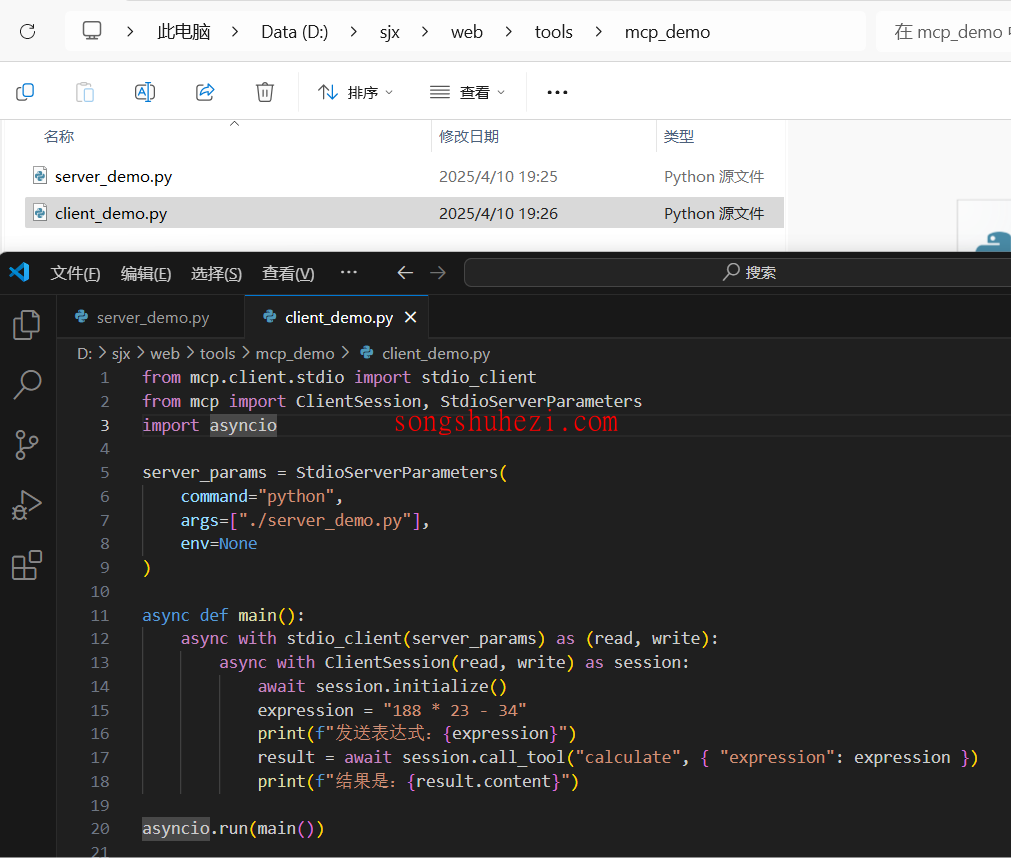Sort files by 类型 column header
Viewport: 1011px width, 858px height.
point(679,137)
